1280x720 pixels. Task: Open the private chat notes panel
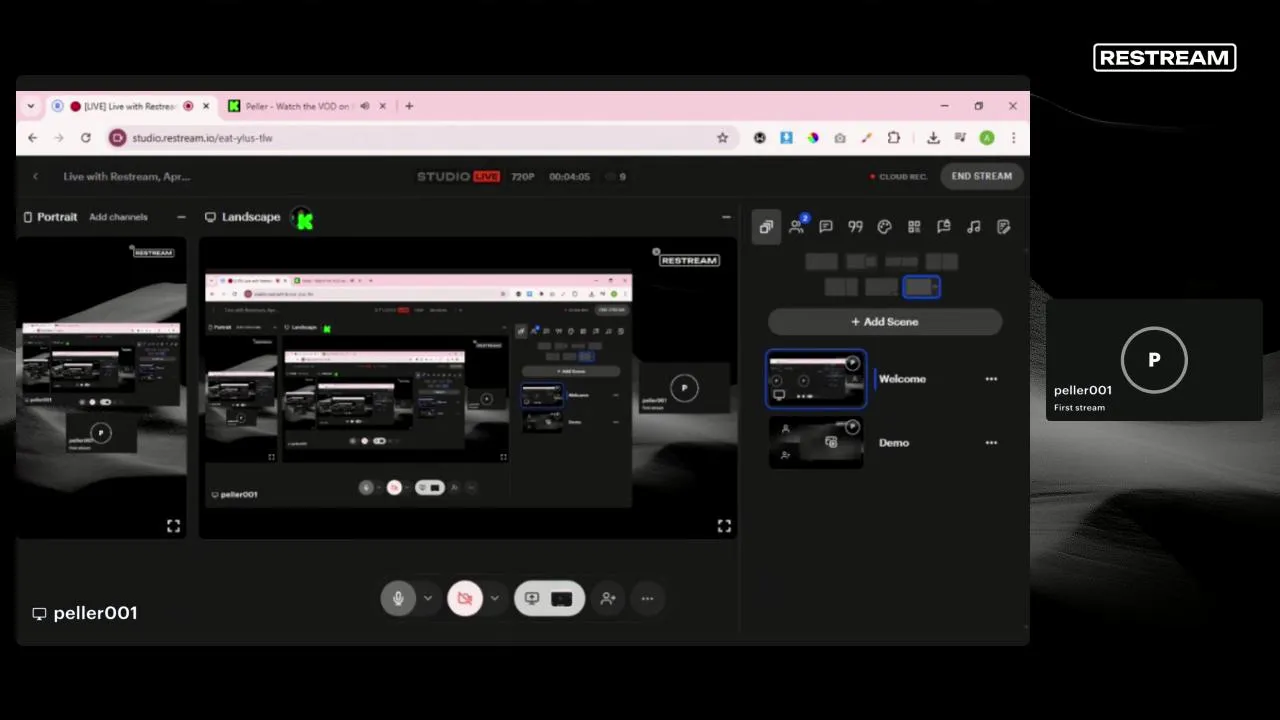[x=943, y=227]
